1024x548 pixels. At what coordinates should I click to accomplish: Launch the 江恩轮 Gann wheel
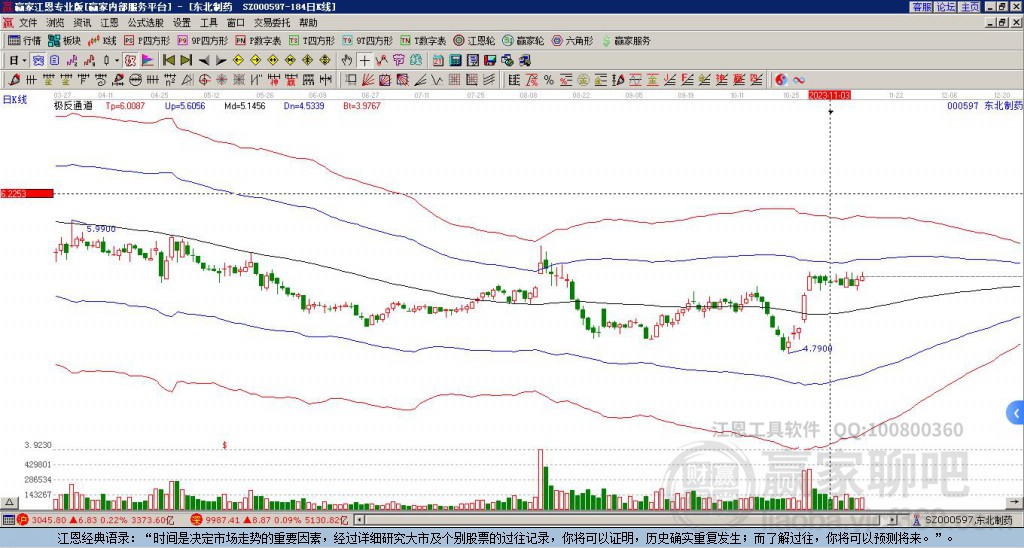pos(474,40)
